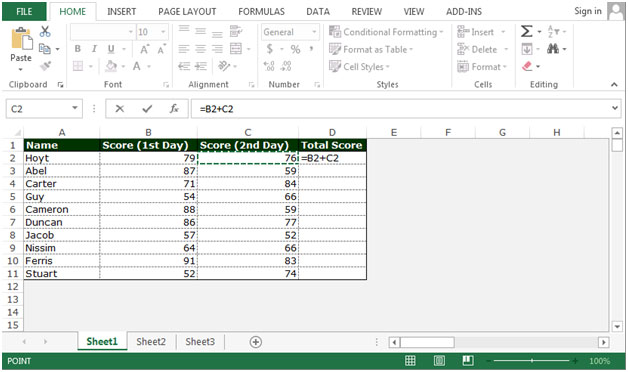This screenshot has height=372, width=628.
Task: Open the font name dropdown
Action: point(131,32)
